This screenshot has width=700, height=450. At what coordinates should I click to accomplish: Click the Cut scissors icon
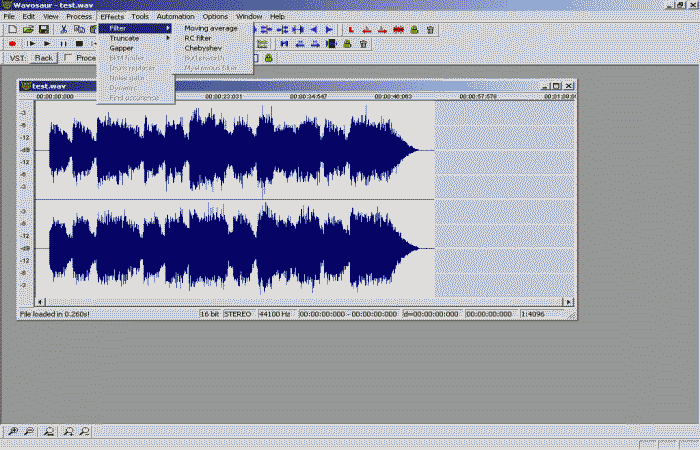tap(64, 30)
